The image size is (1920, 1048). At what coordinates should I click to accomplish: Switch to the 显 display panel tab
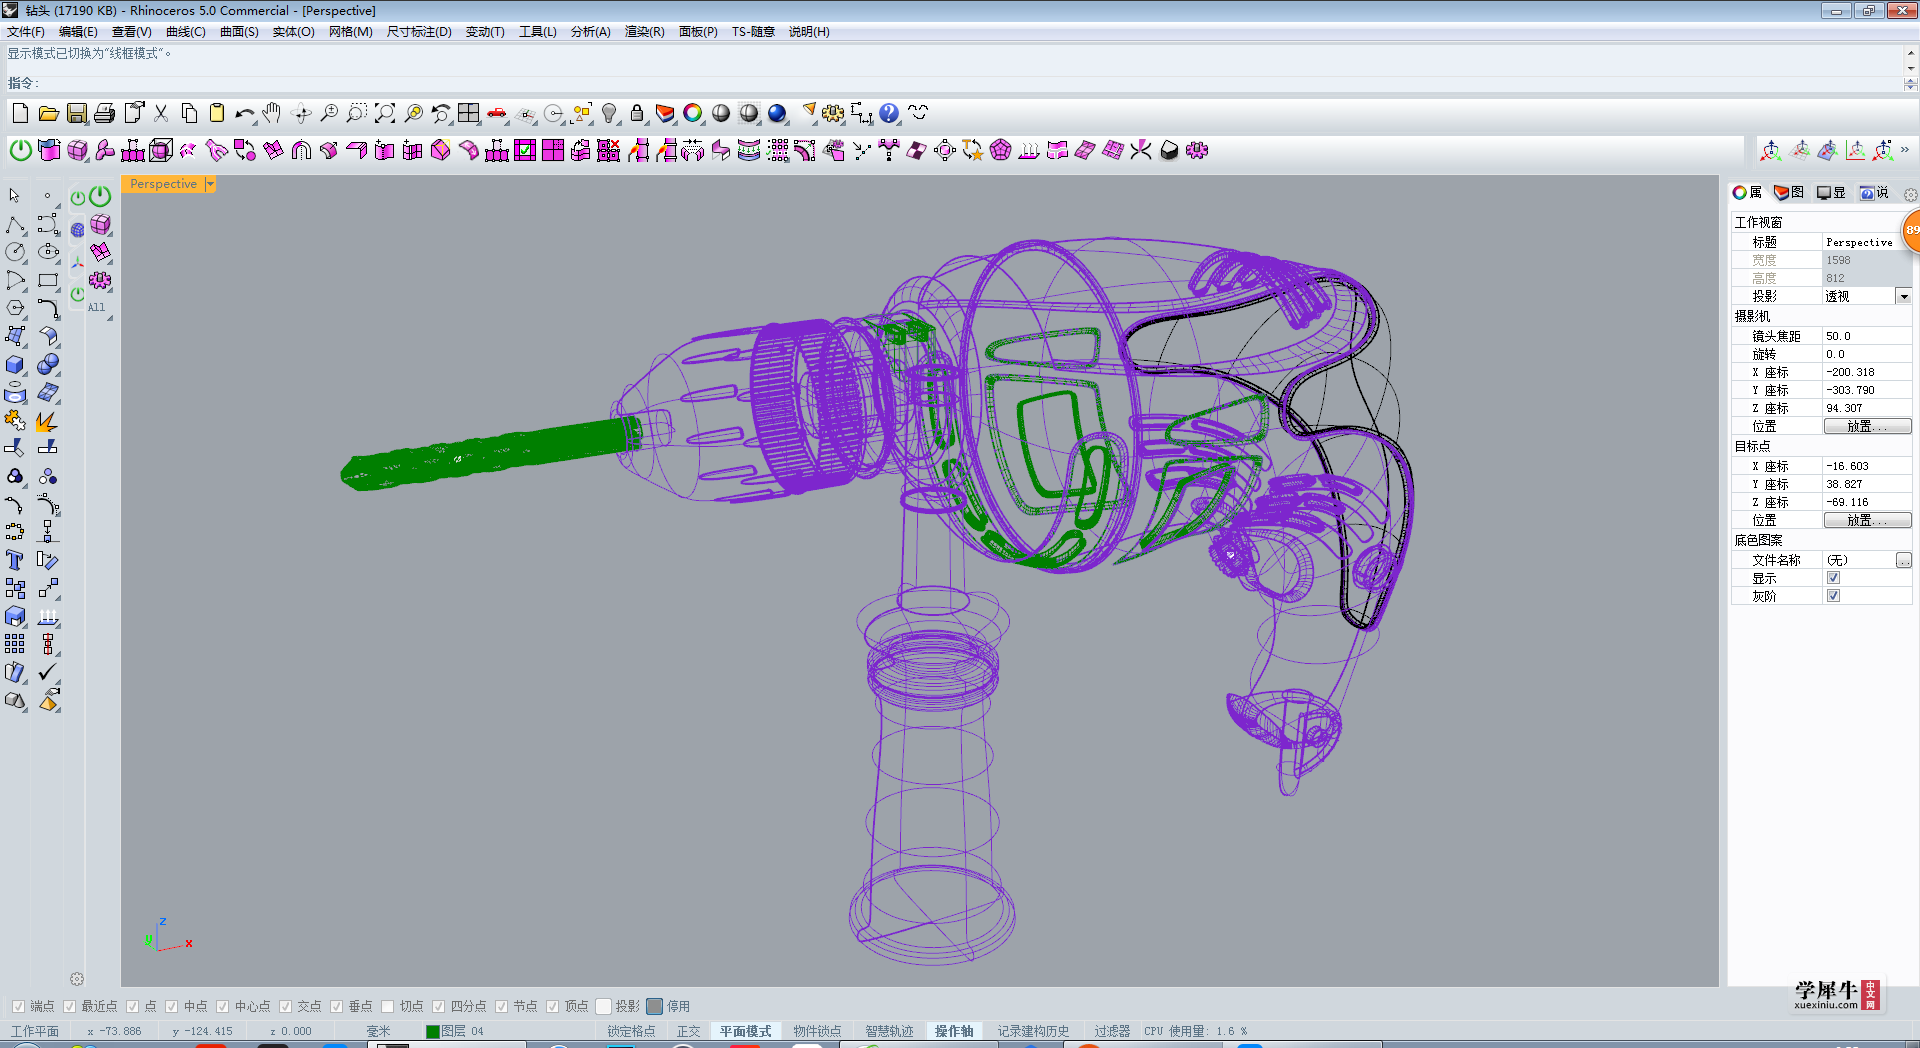tap(1831, 193)
